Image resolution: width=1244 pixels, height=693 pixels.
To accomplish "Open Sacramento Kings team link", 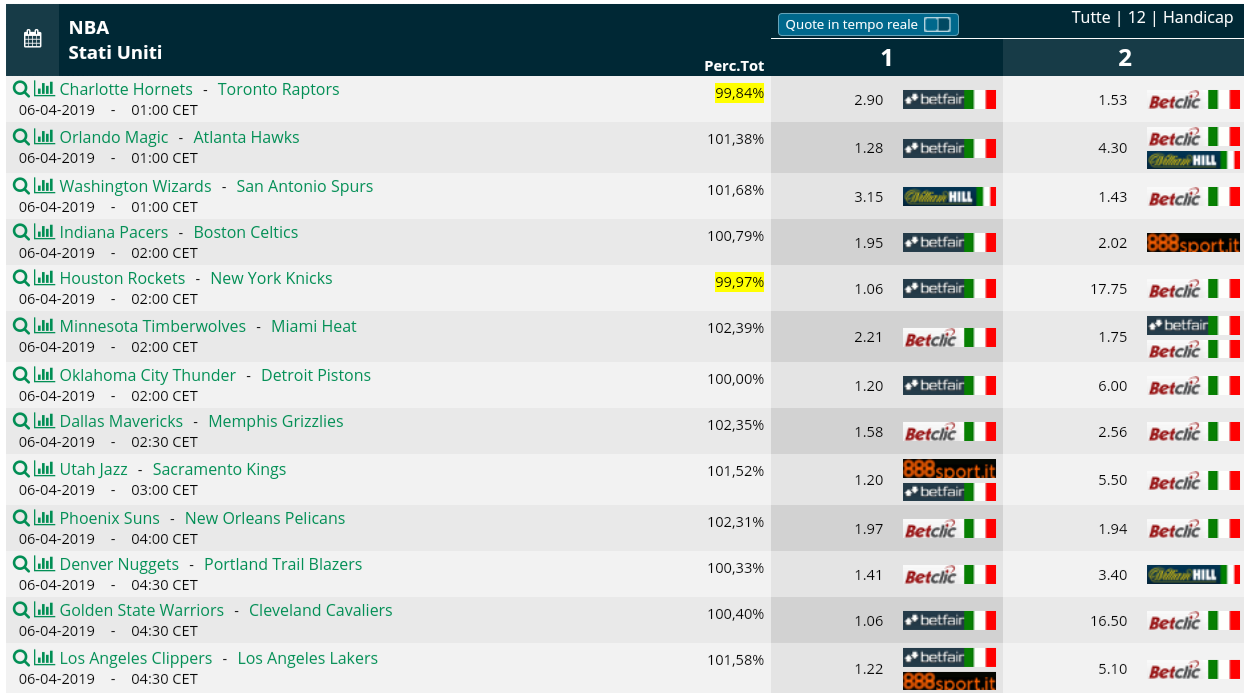I will point(219,469).
